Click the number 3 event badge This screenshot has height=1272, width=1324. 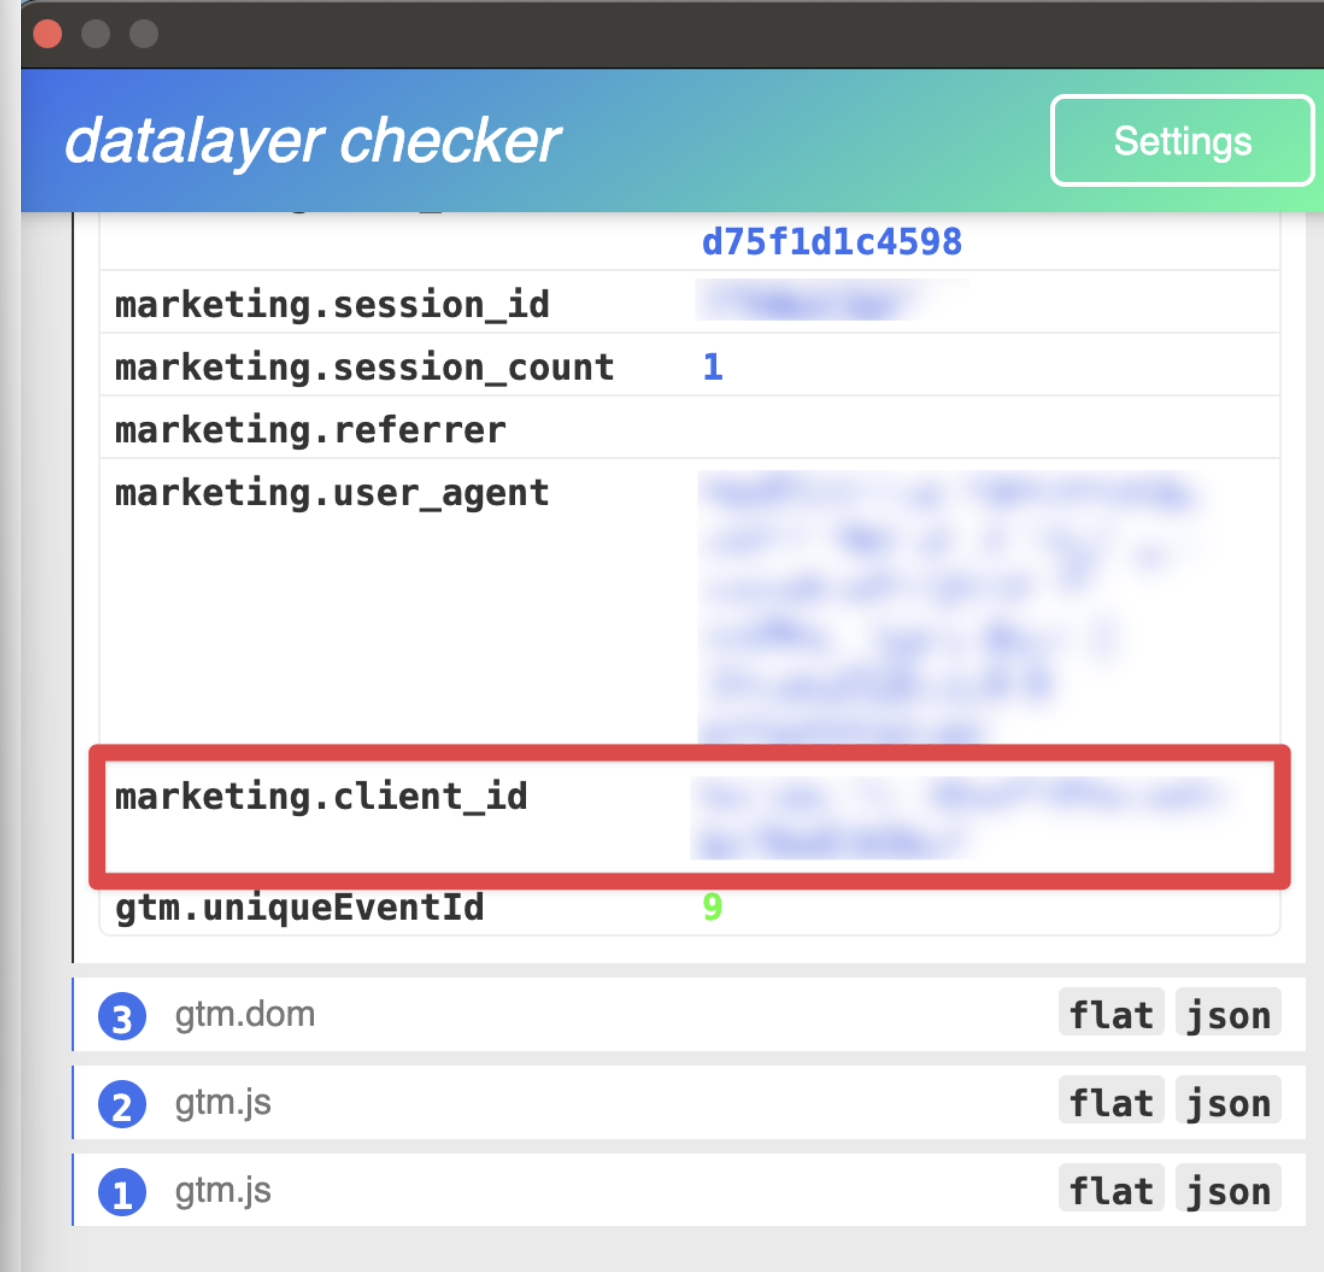click(122, 1017)
